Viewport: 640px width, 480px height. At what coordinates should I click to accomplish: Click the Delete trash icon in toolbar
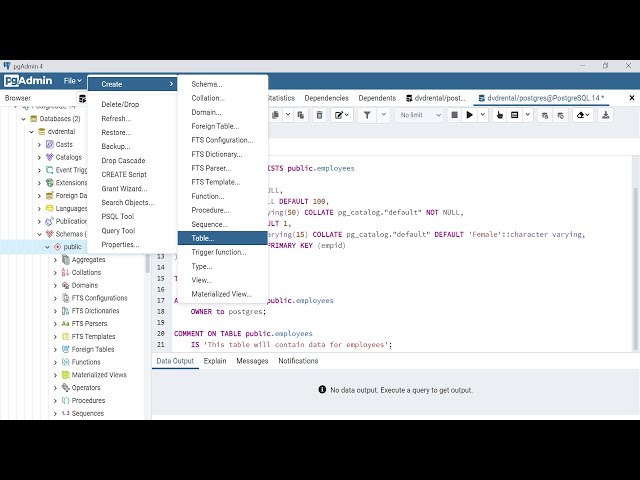click(320, 115)
